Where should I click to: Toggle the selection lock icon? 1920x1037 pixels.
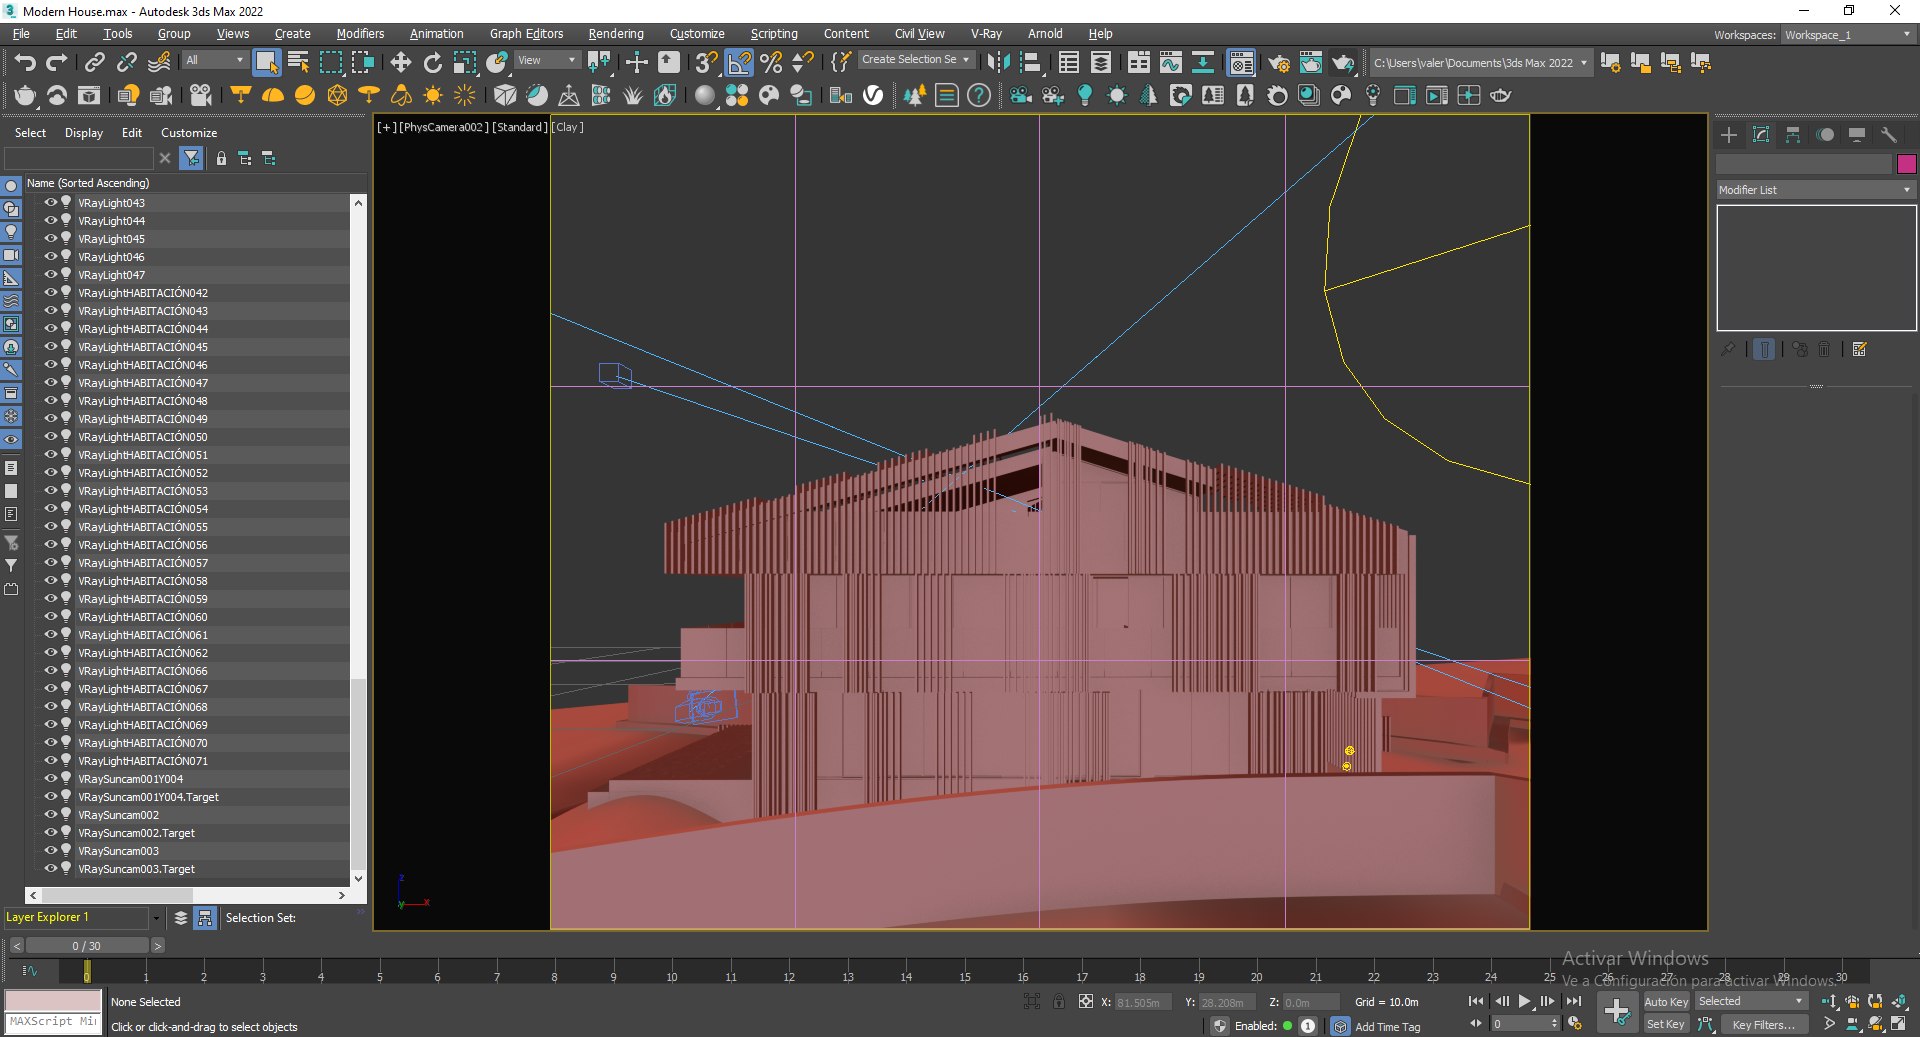1059,1001
